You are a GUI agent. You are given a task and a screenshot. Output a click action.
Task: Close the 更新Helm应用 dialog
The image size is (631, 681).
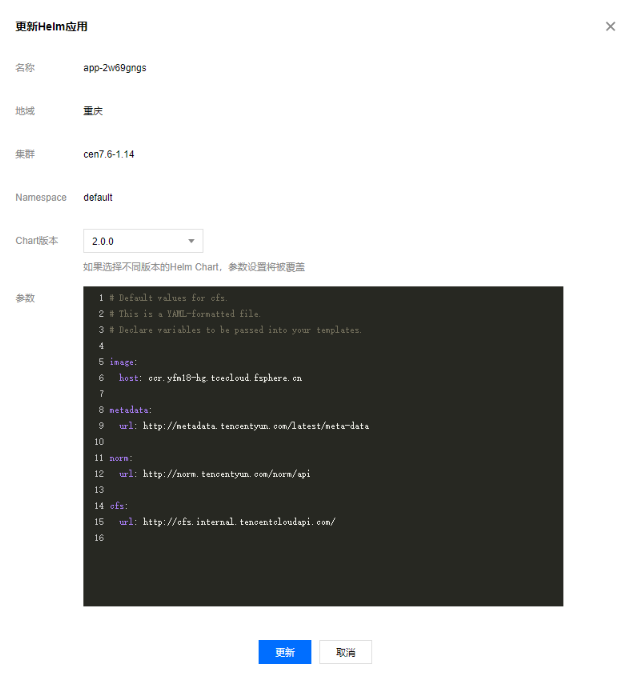[610, 26]
